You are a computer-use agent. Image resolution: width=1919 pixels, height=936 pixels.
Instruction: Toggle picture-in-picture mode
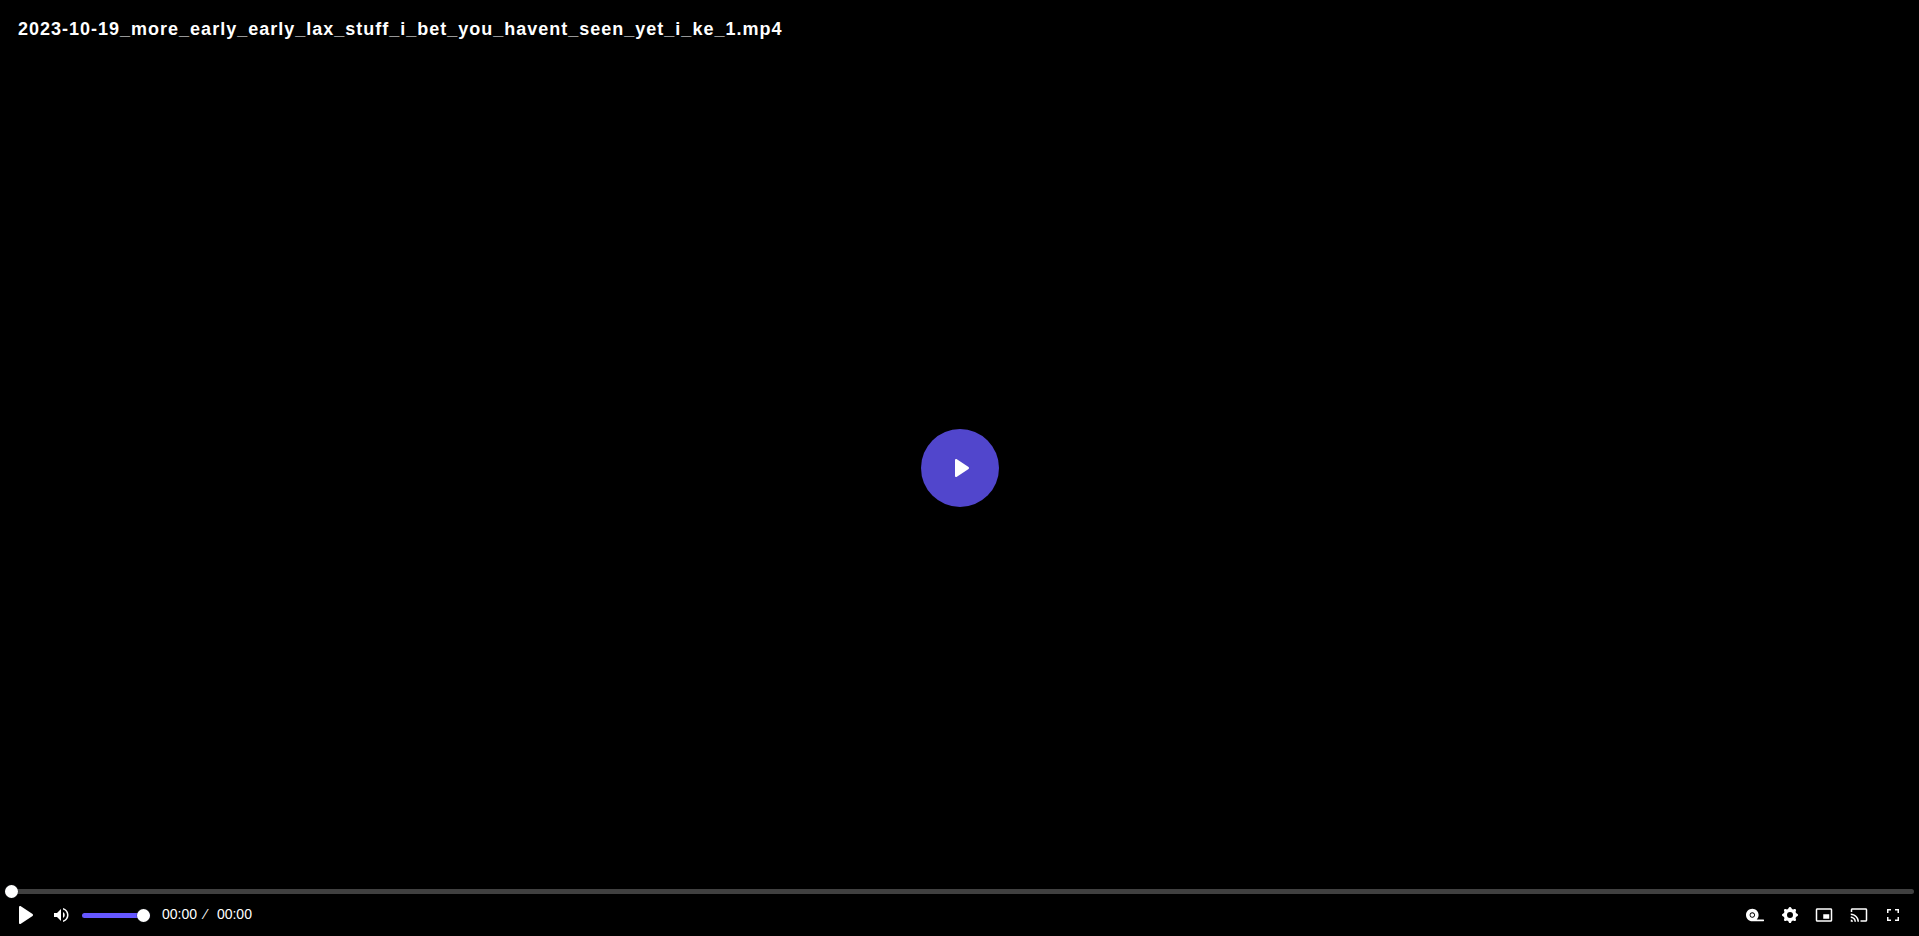[1824, 915]
